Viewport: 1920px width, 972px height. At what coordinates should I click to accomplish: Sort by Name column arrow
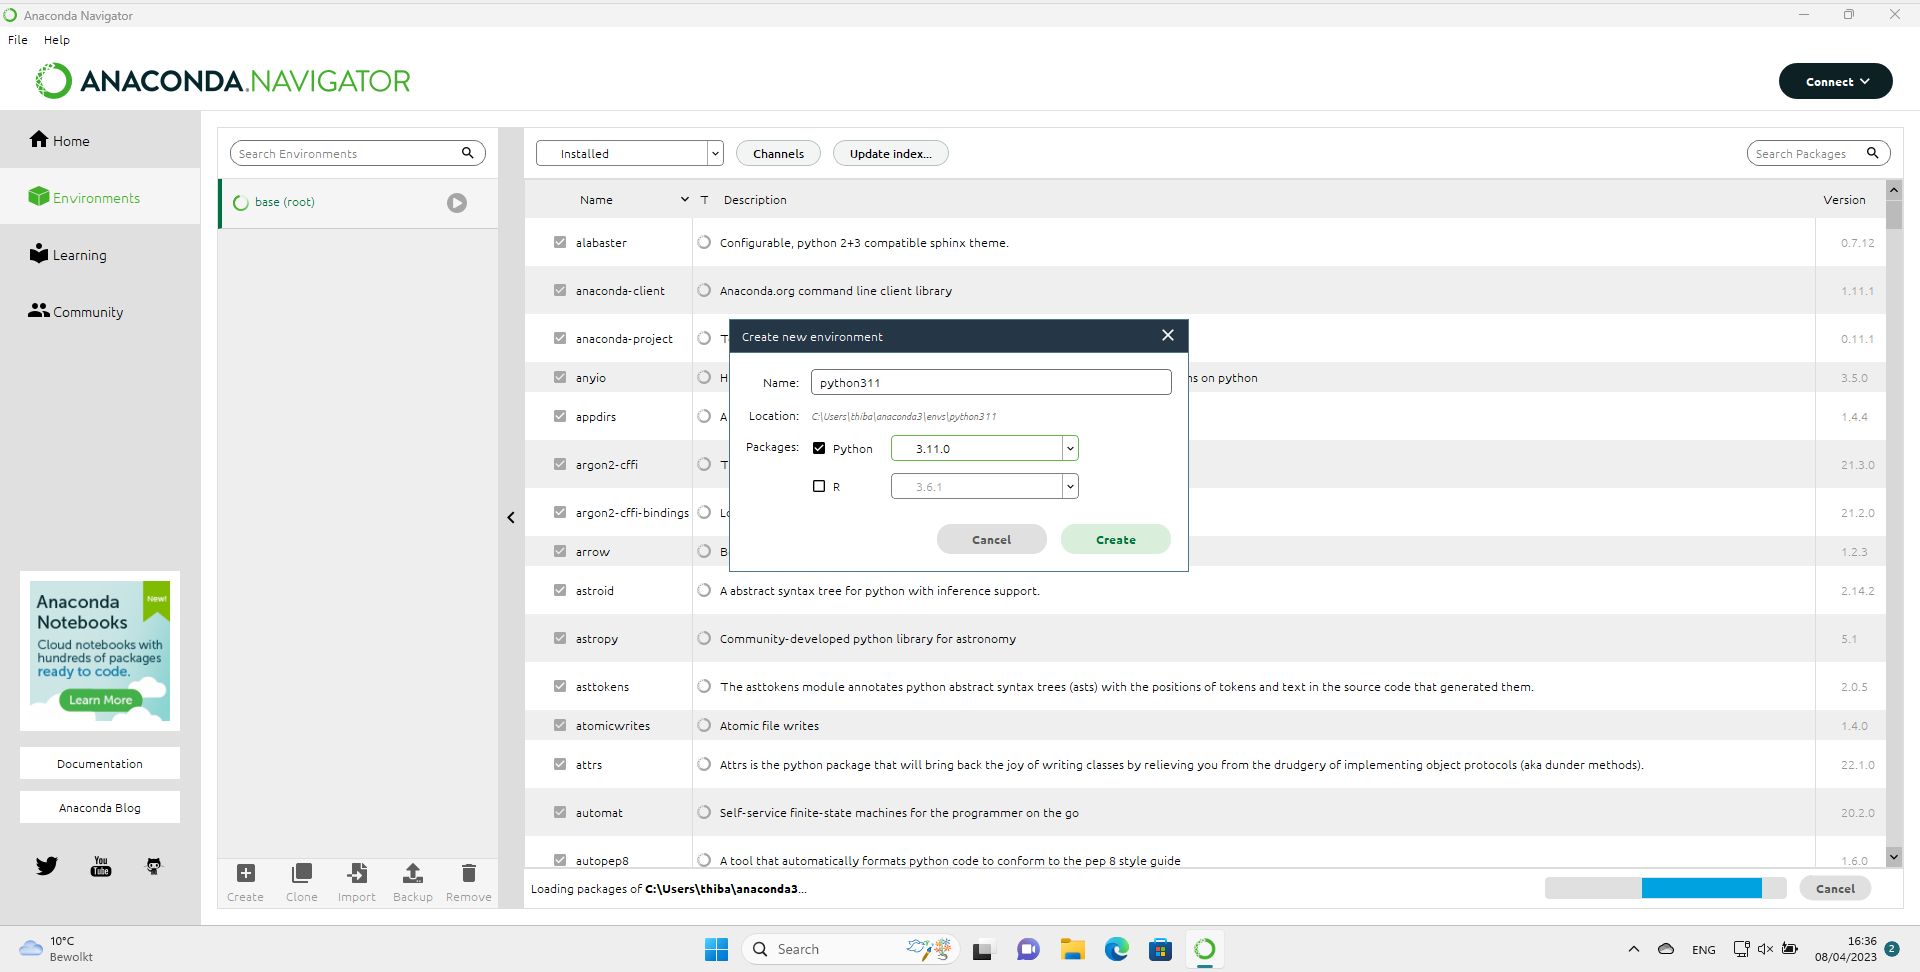685,199
